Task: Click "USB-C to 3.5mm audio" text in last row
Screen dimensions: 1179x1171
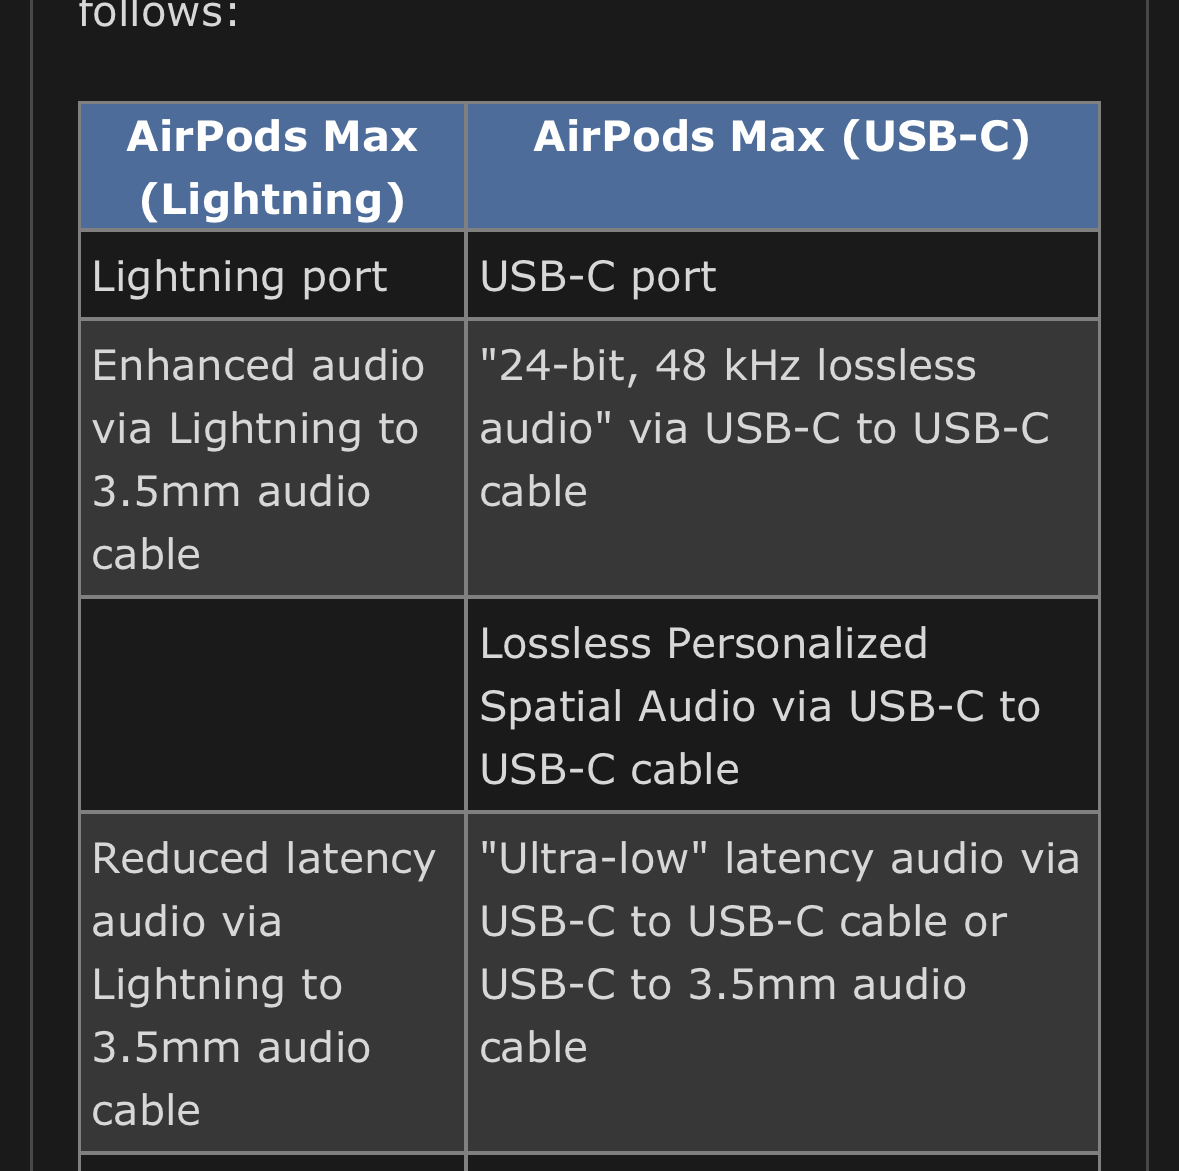Action: click(722, 985)
